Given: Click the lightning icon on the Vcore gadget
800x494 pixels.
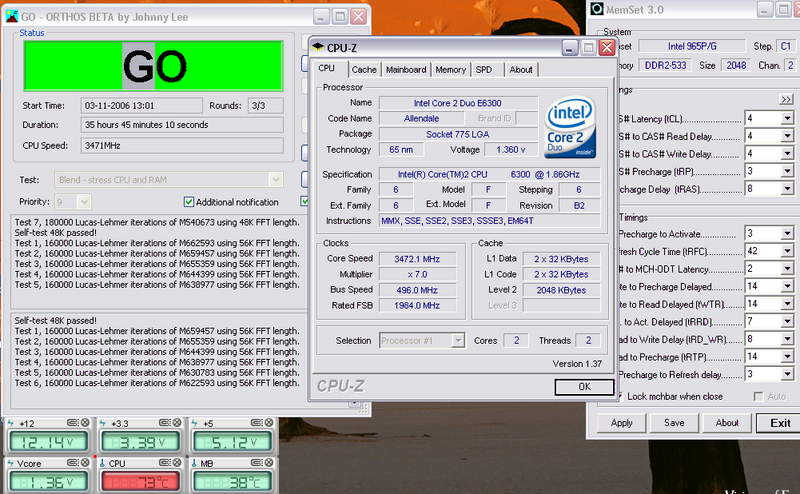Looking at the screenshot, I should (11, 463).
